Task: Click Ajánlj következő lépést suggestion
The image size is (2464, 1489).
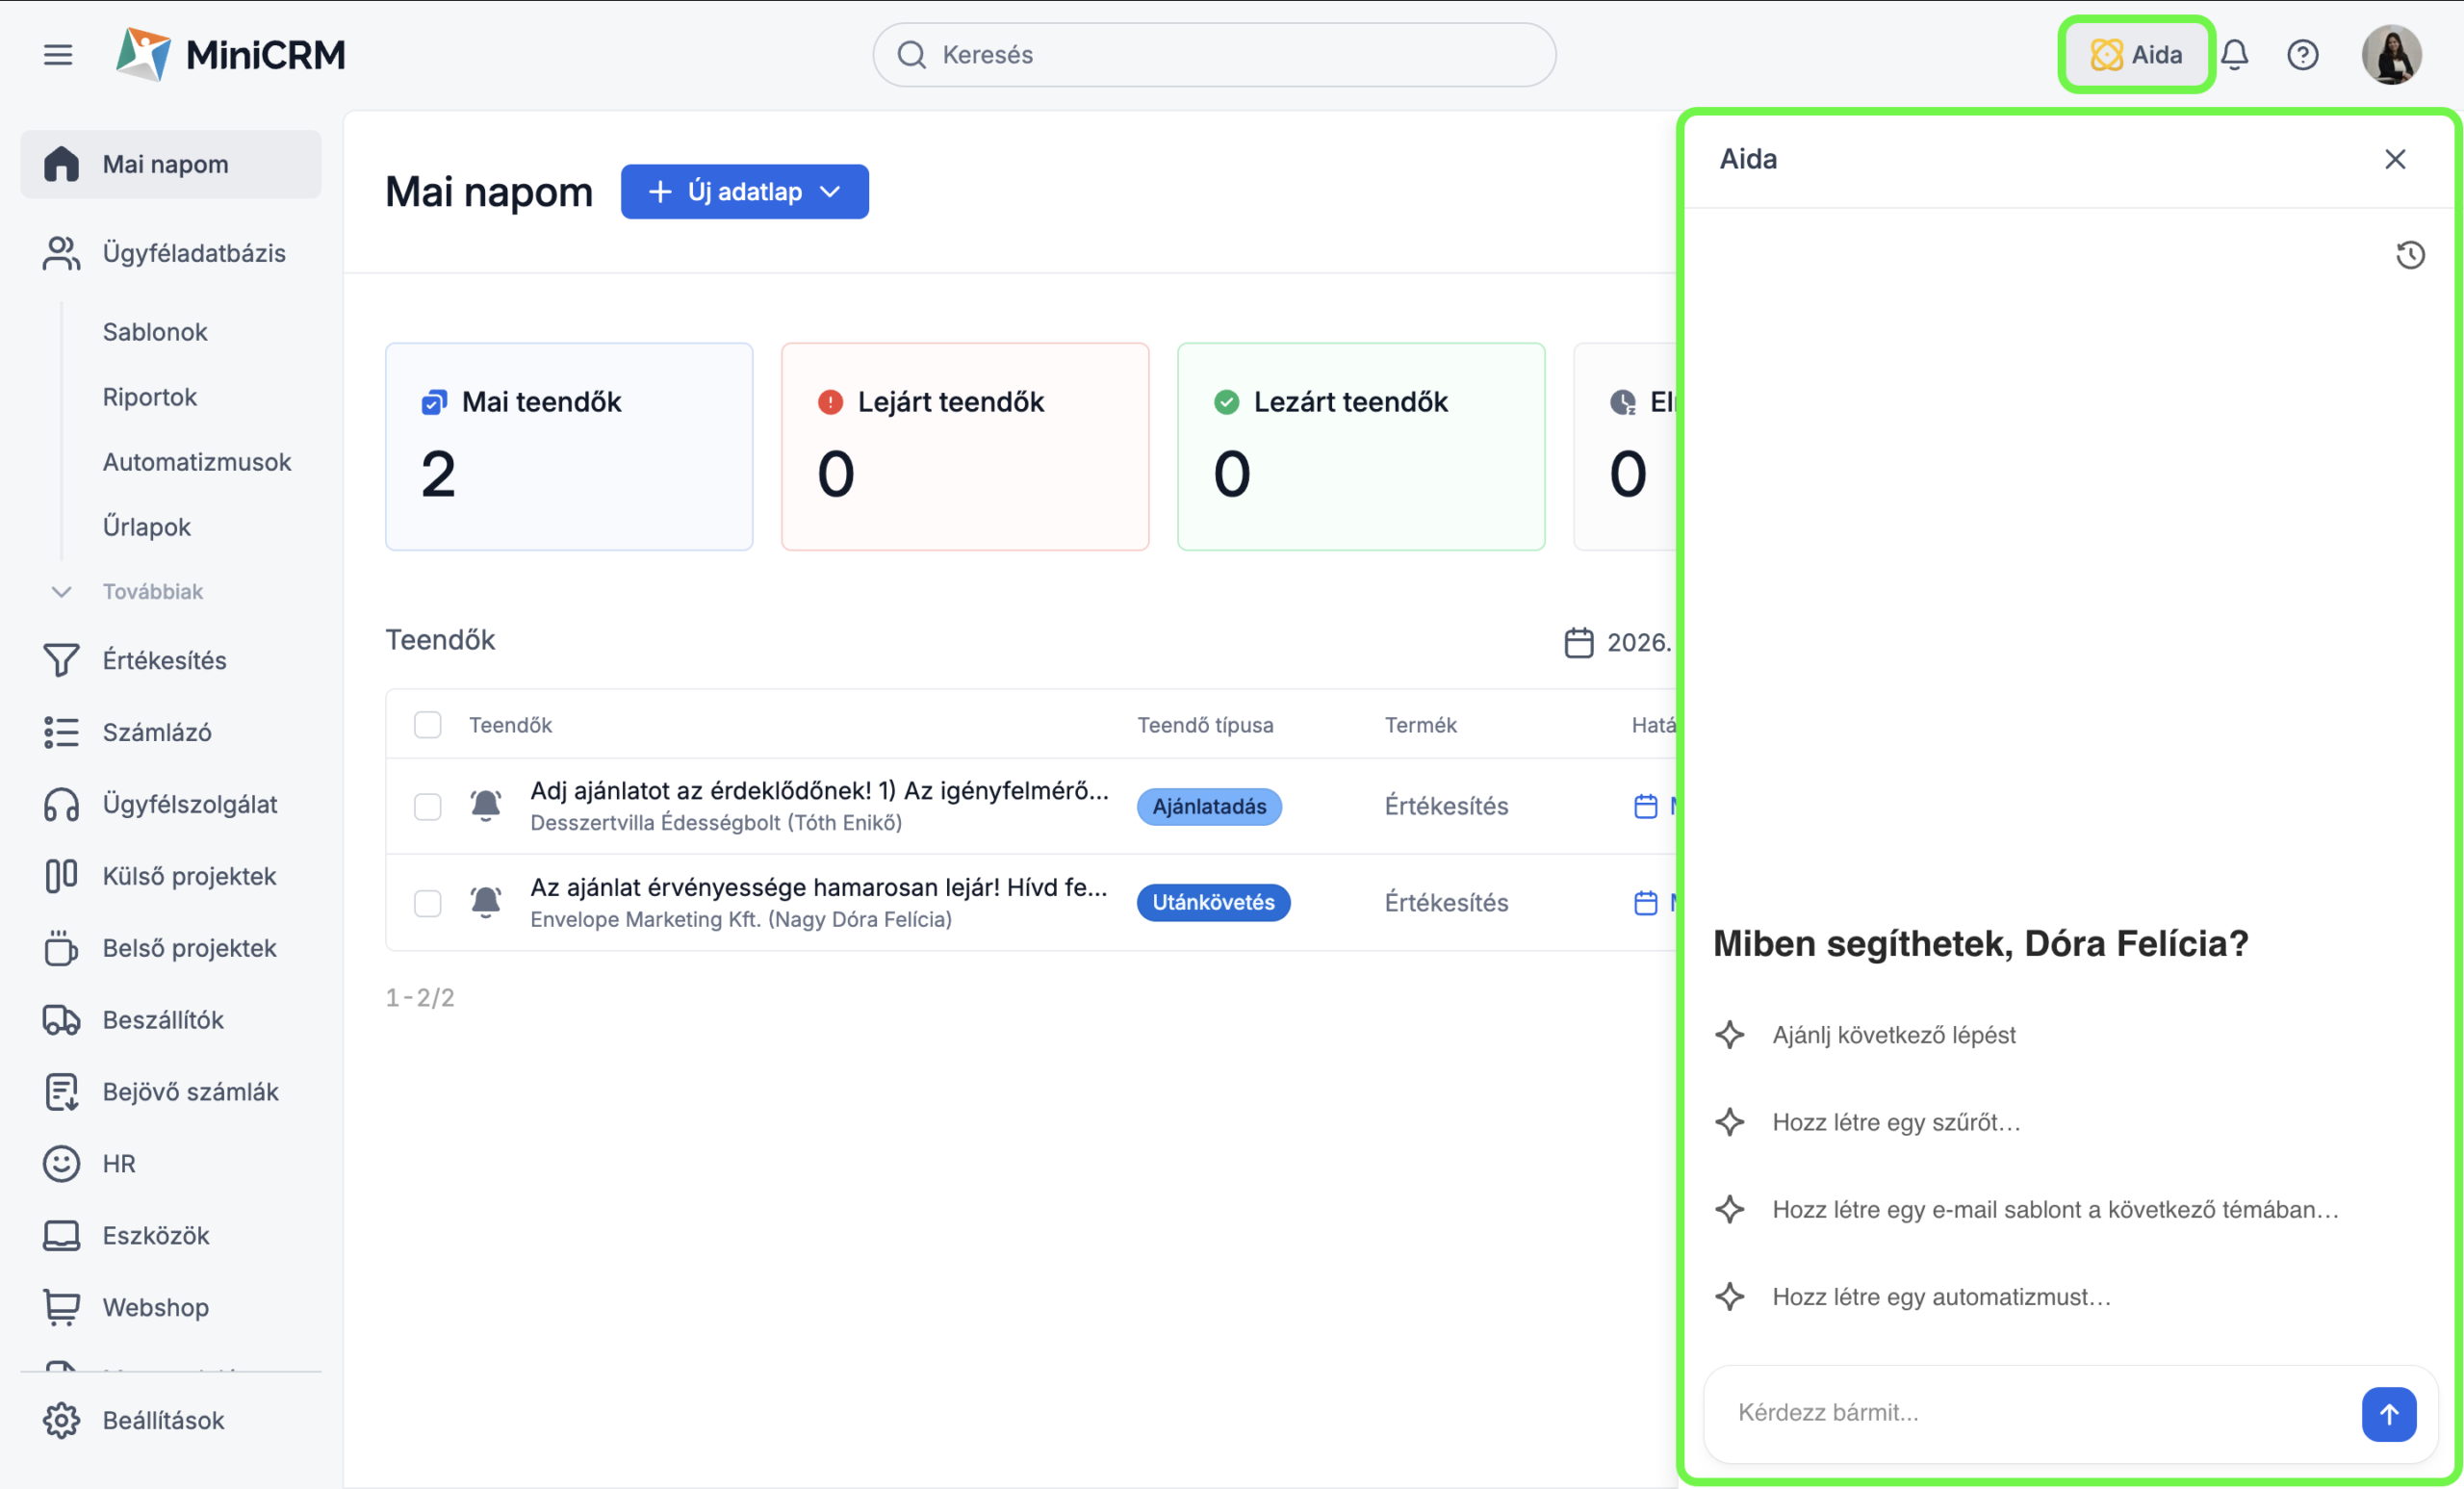Action: [x=1893, y=1035]
